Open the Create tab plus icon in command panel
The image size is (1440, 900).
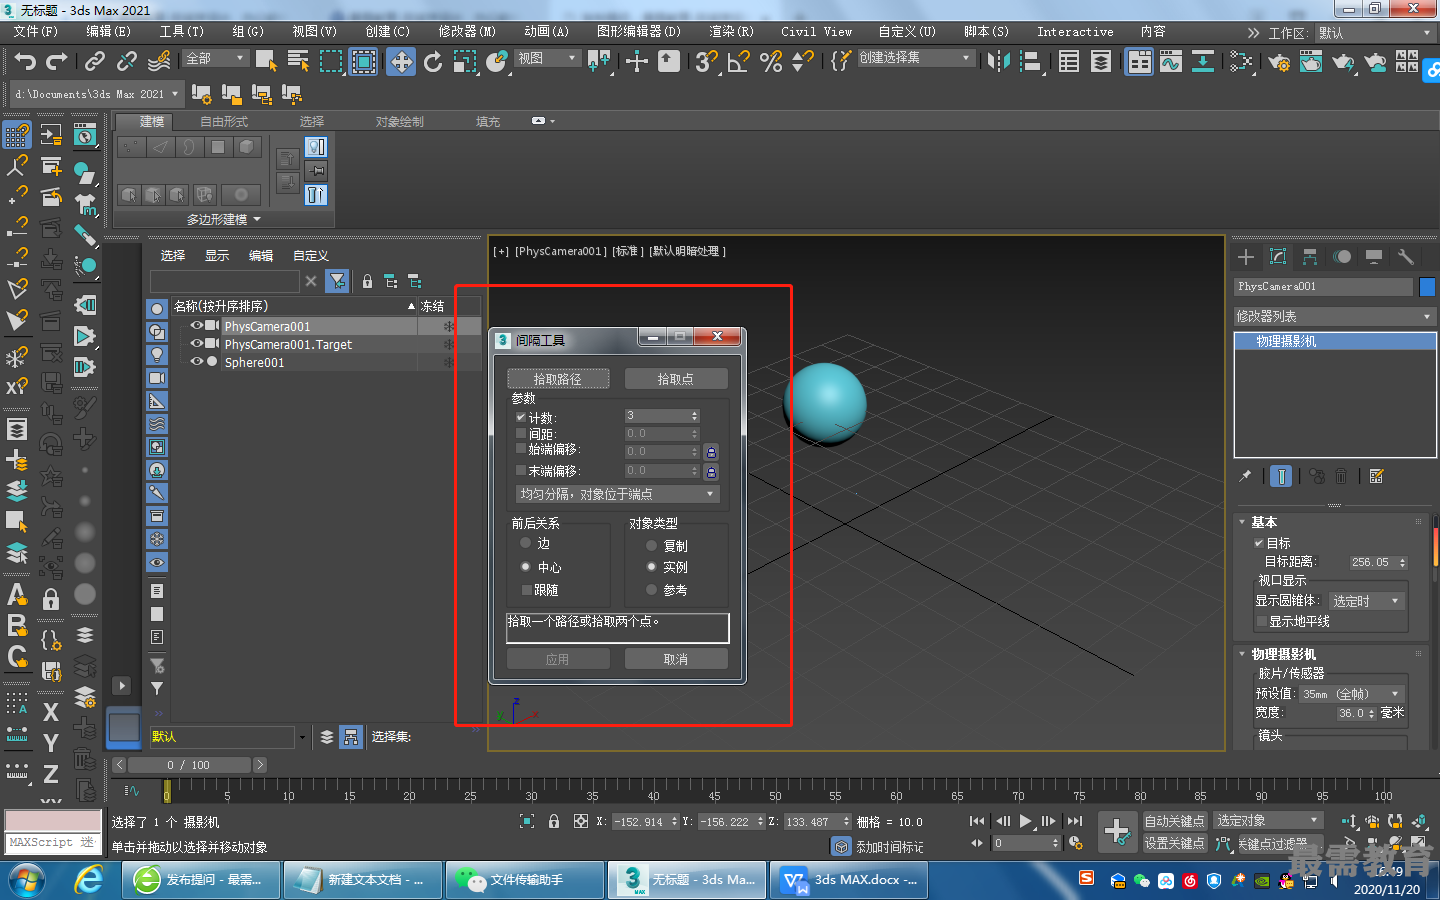(x=1246, y=257)
